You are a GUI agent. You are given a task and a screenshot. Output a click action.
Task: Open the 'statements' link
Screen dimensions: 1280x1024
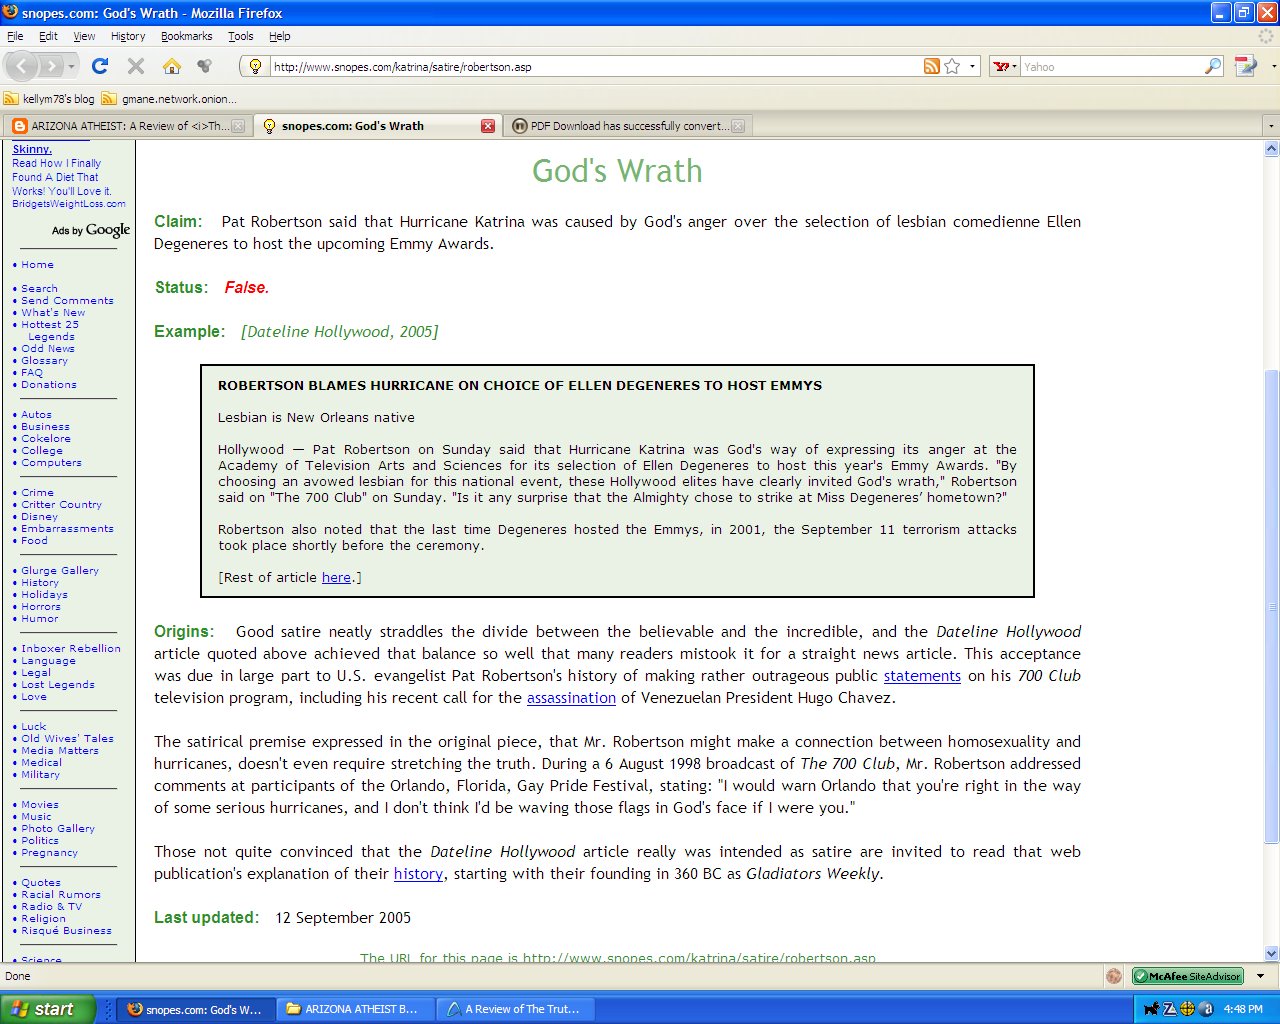[922, 676]
